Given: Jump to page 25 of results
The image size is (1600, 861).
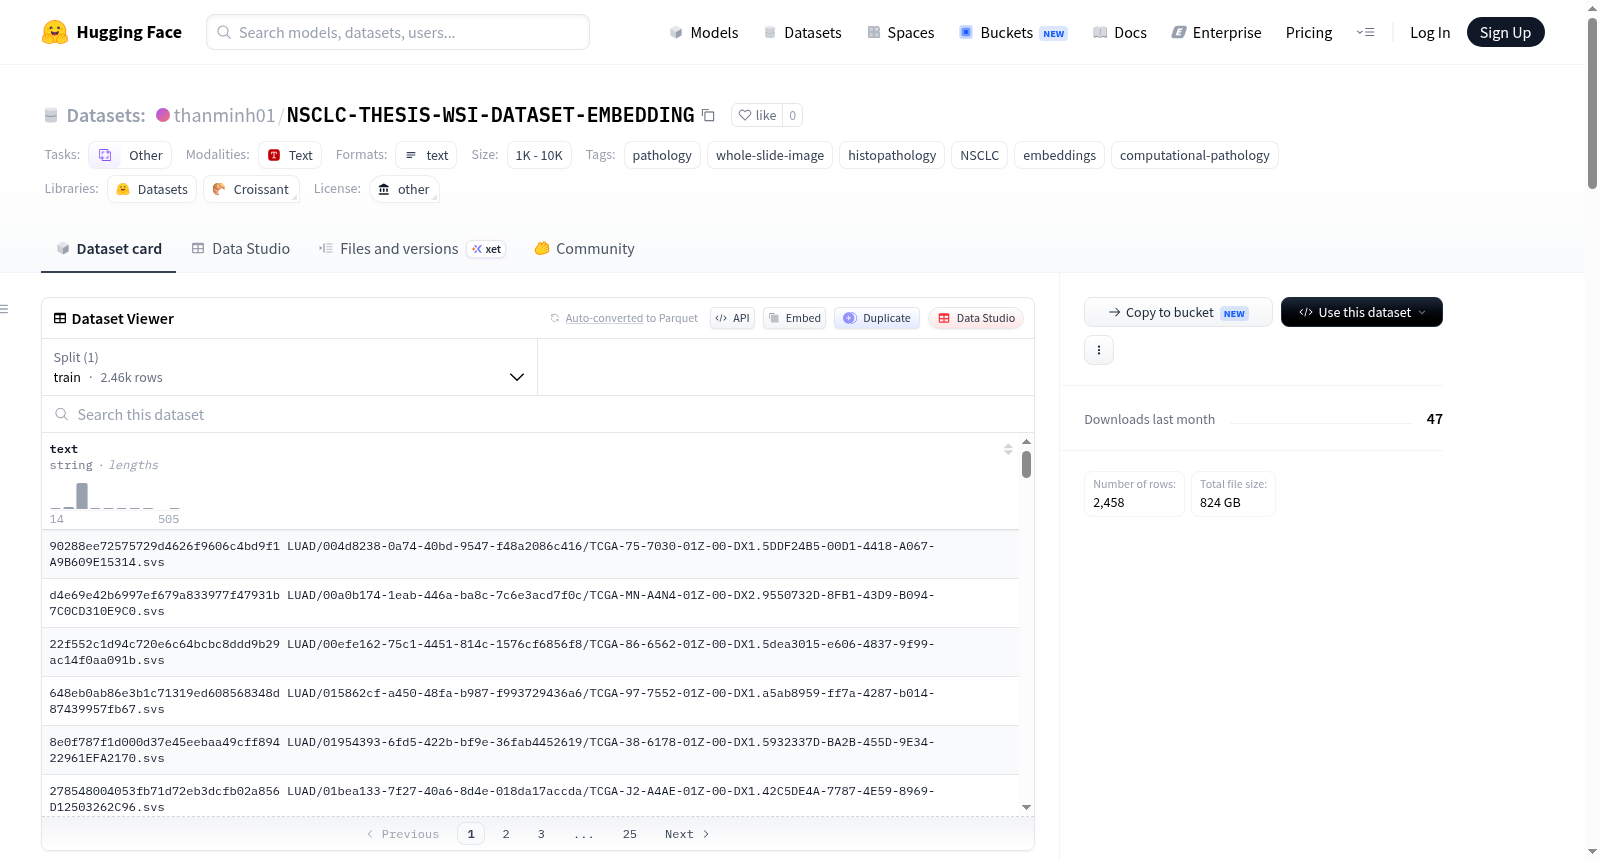Looking at the screenshot, I should 630,834.
